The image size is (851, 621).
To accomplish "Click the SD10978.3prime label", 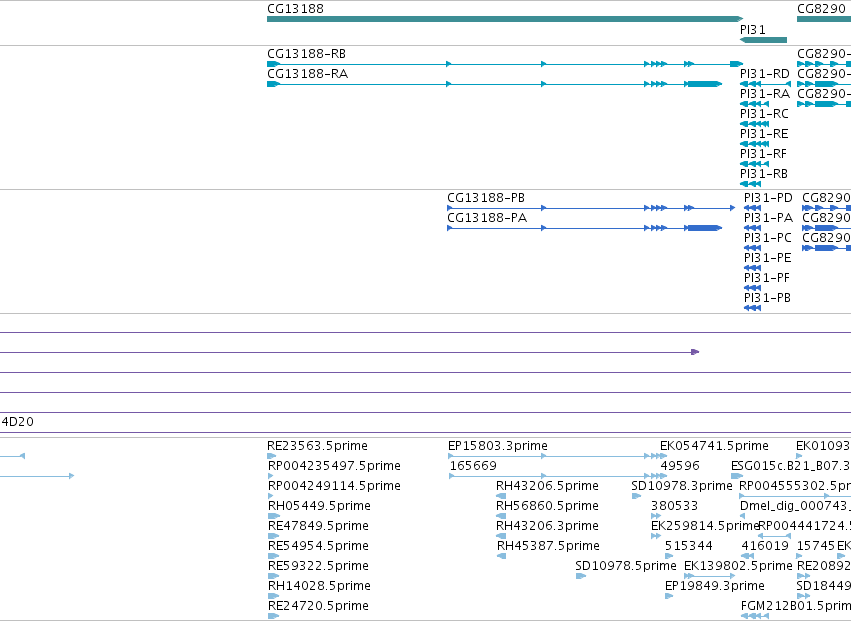I will tap(682, 486).
